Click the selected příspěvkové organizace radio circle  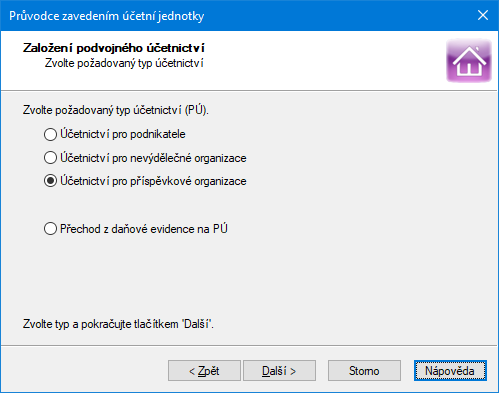click(50, 181)
